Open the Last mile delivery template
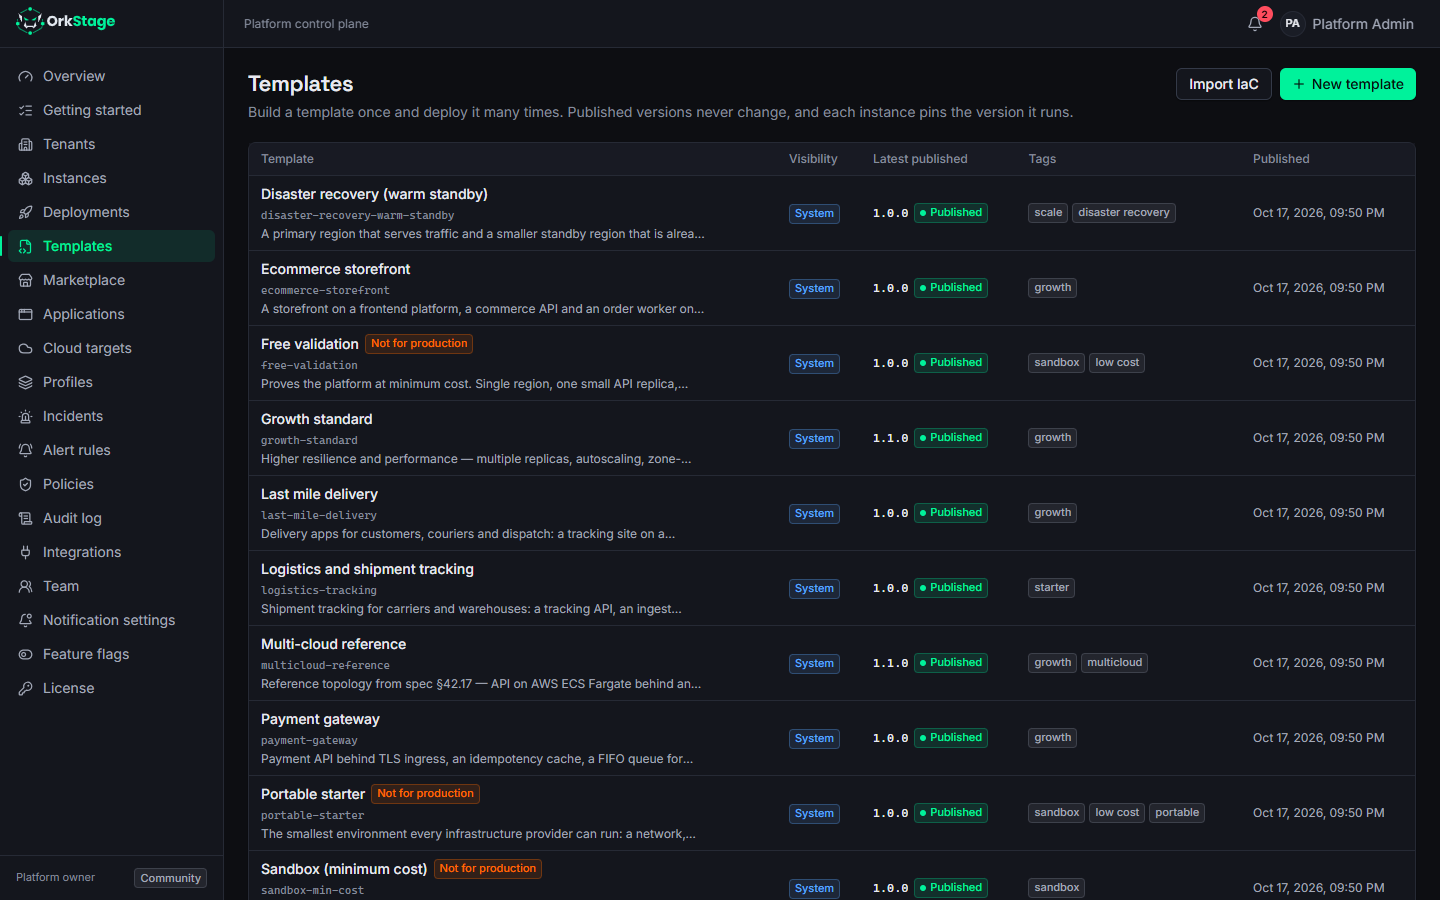This screenshot has height=900, width=1440. (x=319, y=494)
